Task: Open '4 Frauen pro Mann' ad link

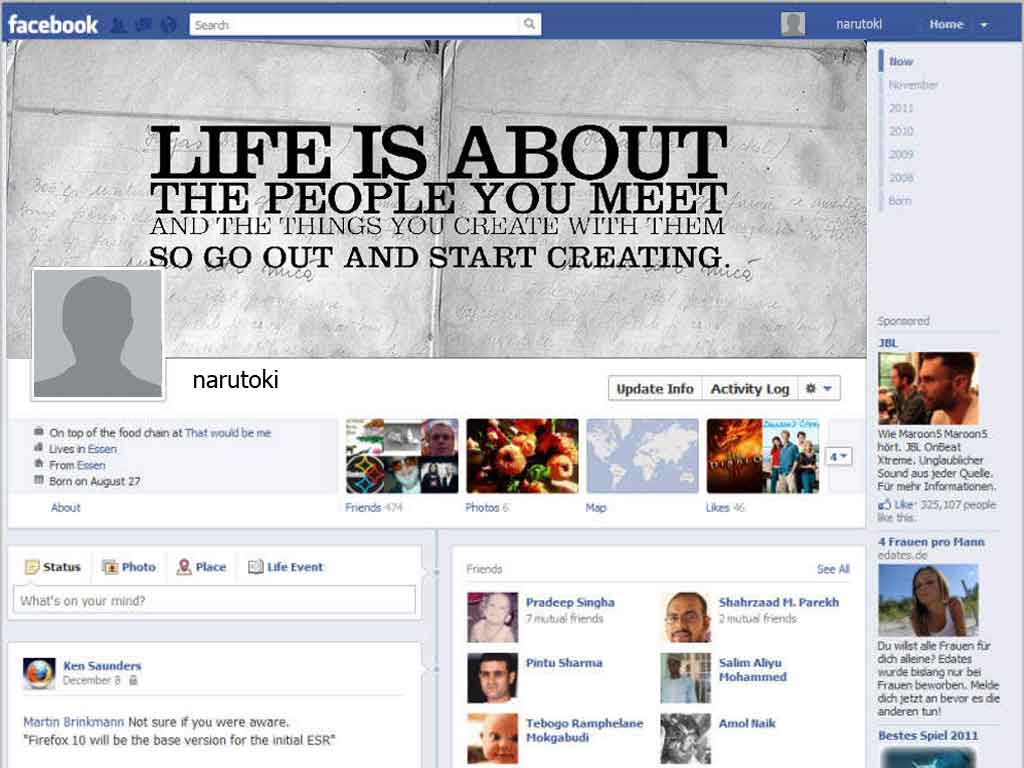Action: pyautogui.click(x=931, y=541)
